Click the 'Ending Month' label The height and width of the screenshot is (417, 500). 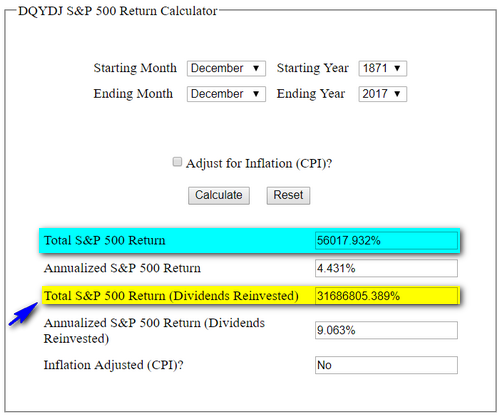[x=133, y=94]
